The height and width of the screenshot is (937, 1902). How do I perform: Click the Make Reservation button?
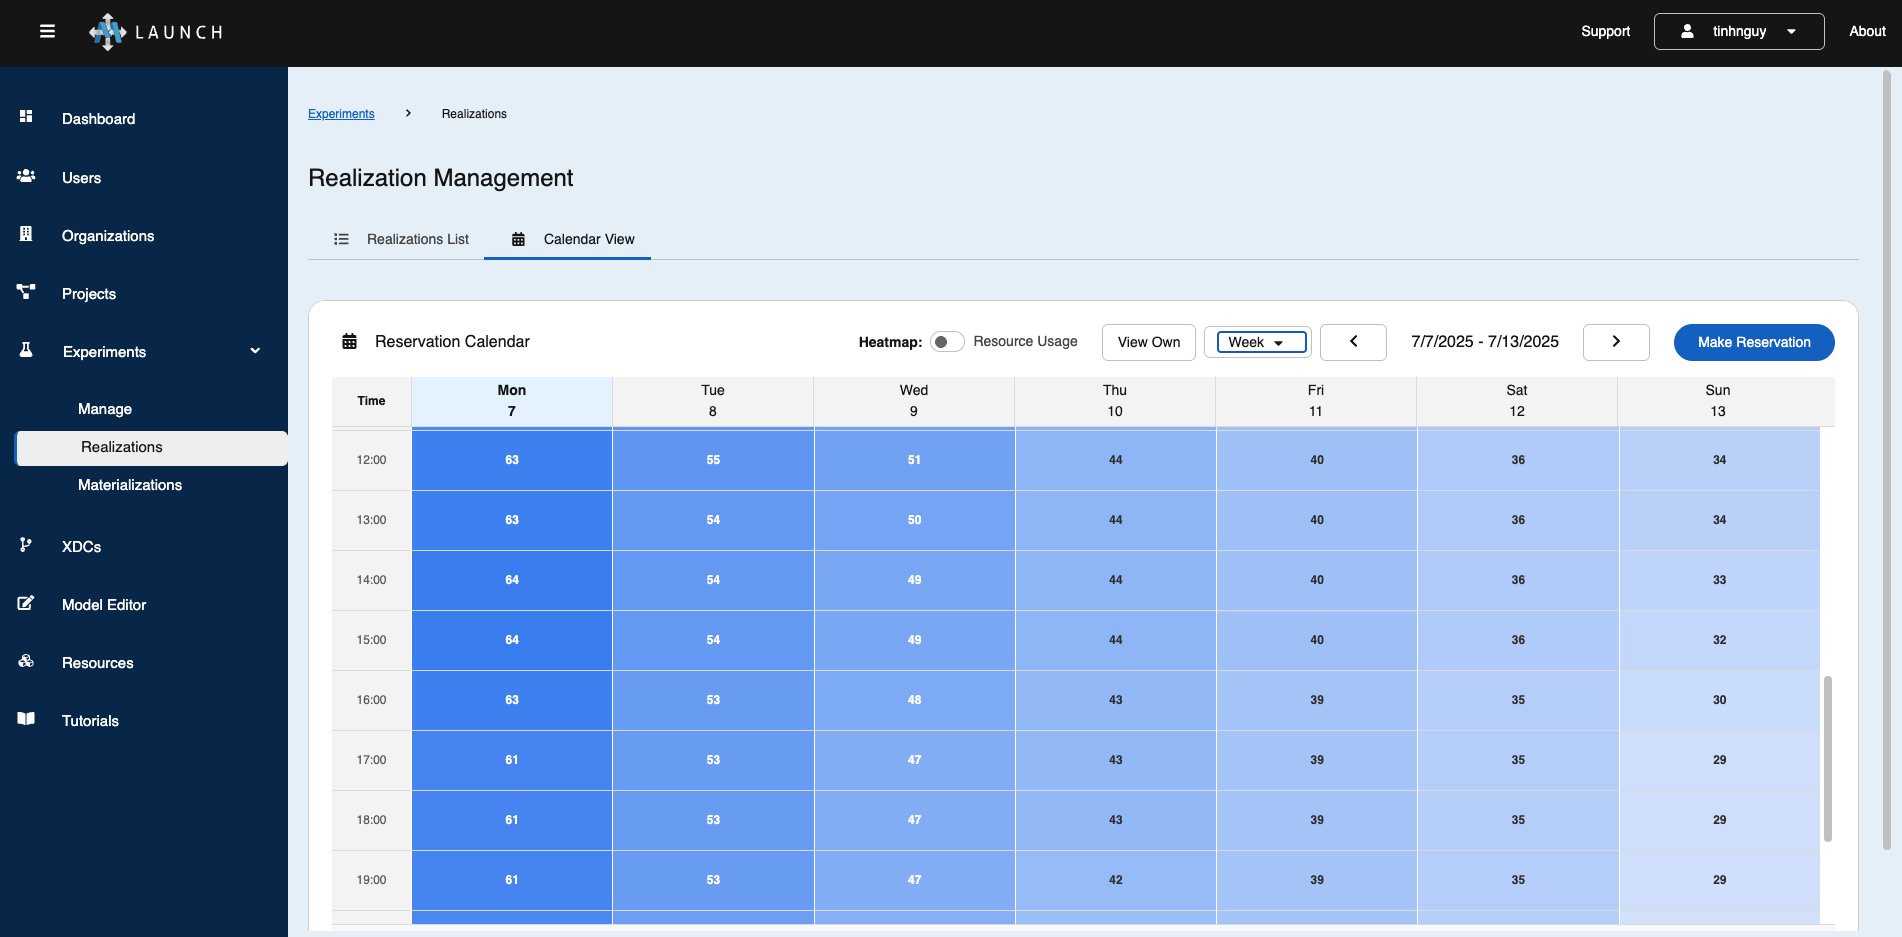1753,342
